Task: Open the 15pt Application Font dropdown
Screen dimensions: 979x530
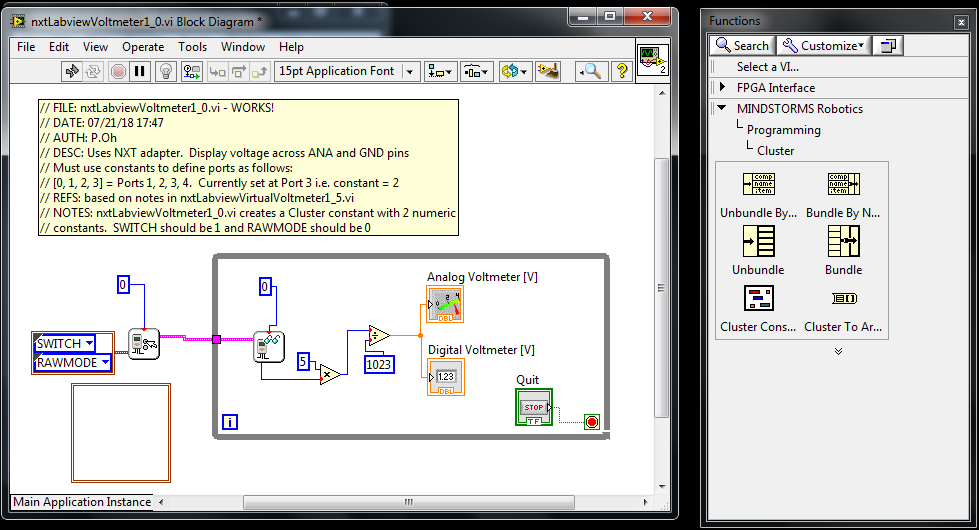Action: pos(346,71)
